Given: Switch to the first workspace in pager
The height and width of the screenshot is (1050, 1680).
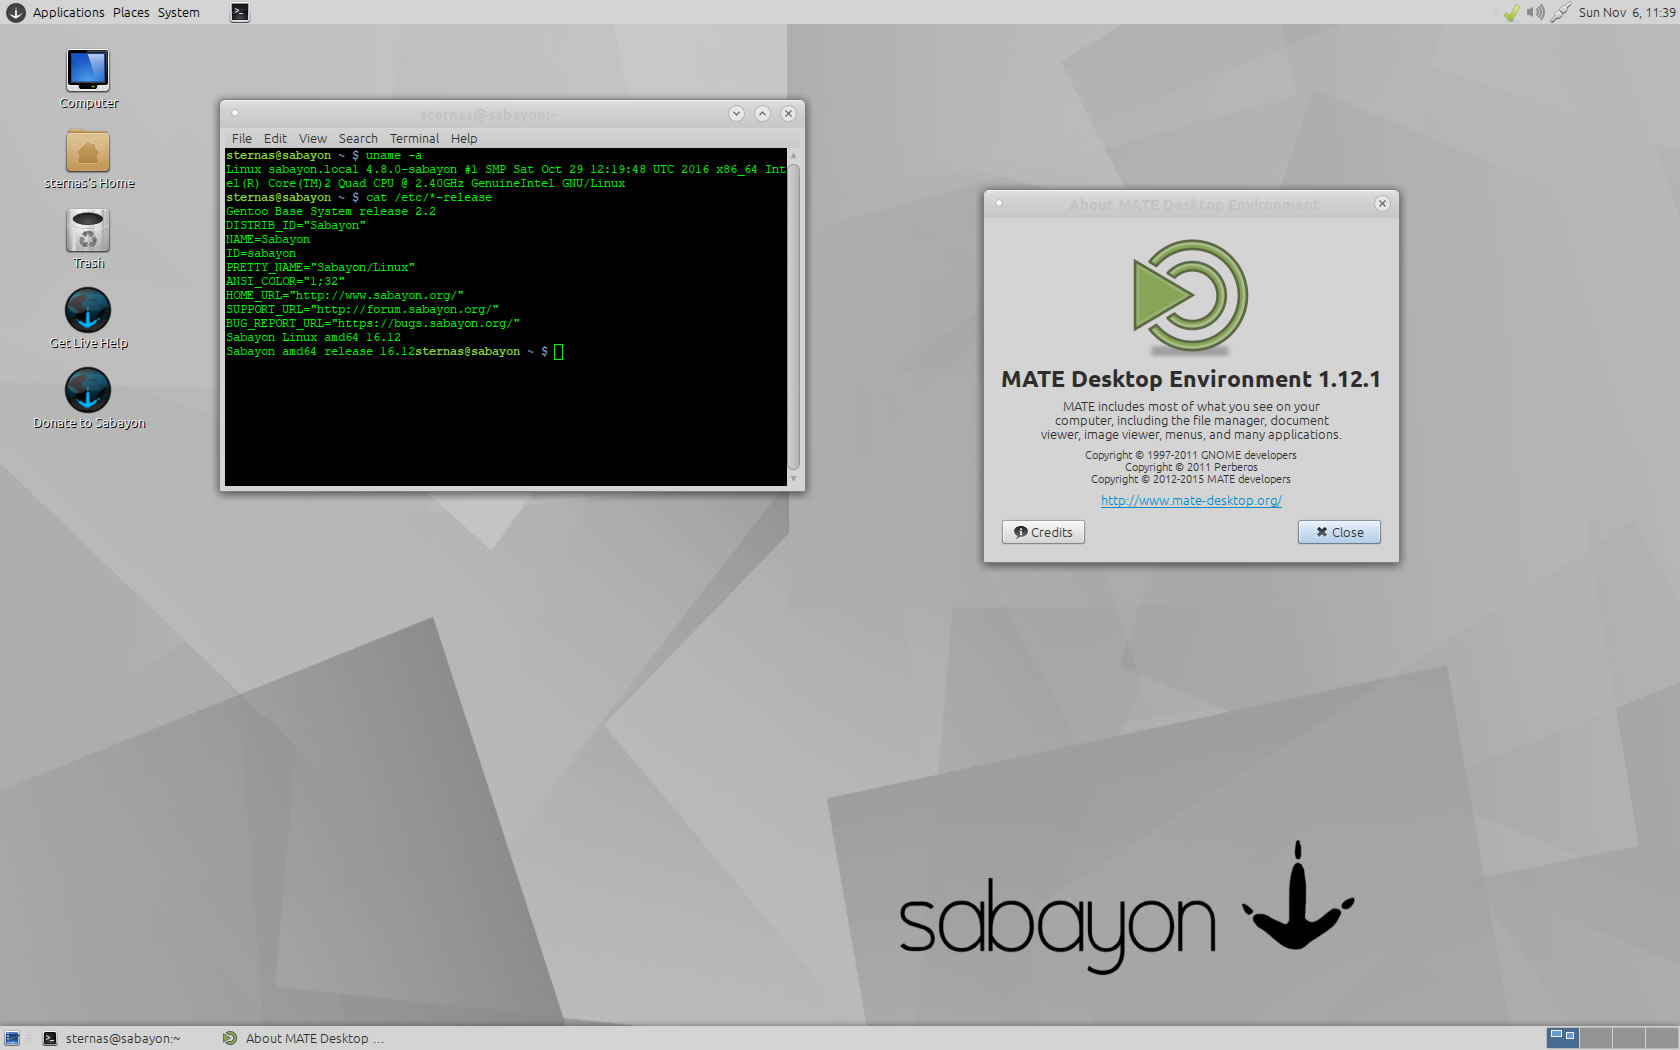Looking at the screenshot, I should tap(1562, 1038).
